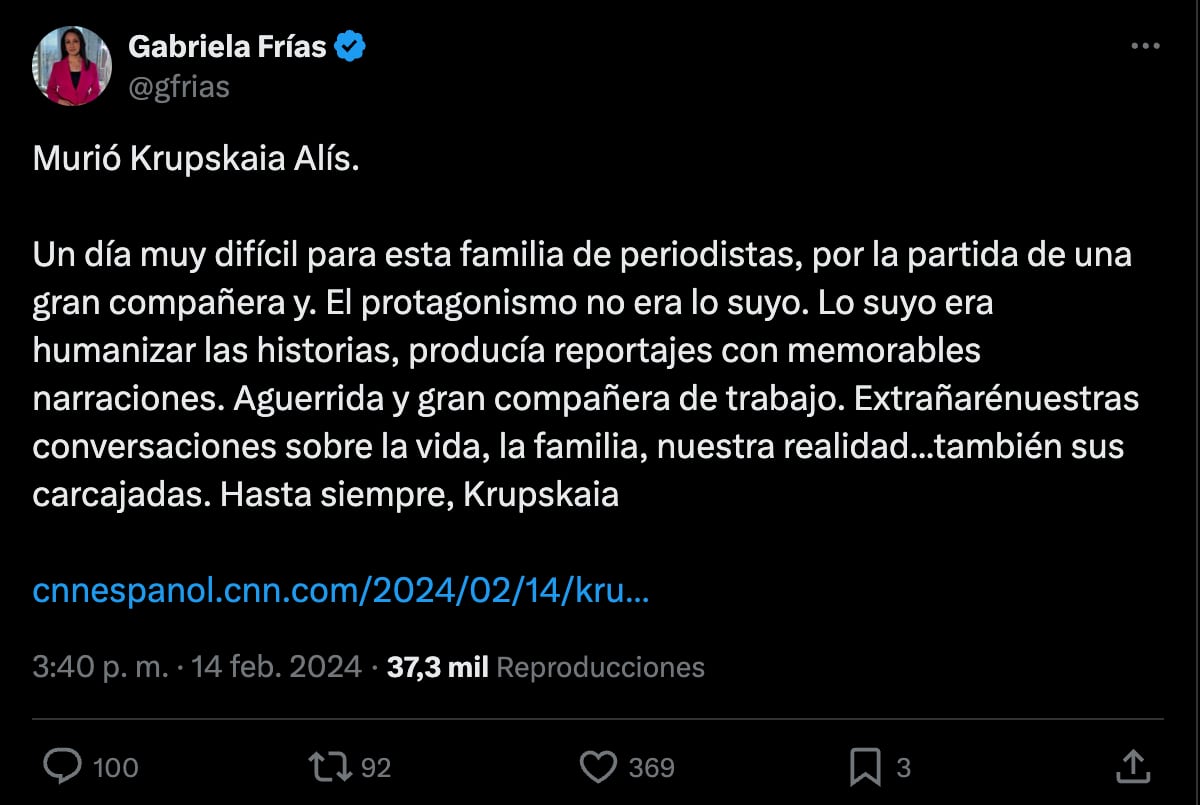
Task: Click Gabriela Frías profile picture
Action: tap(71, 64)
